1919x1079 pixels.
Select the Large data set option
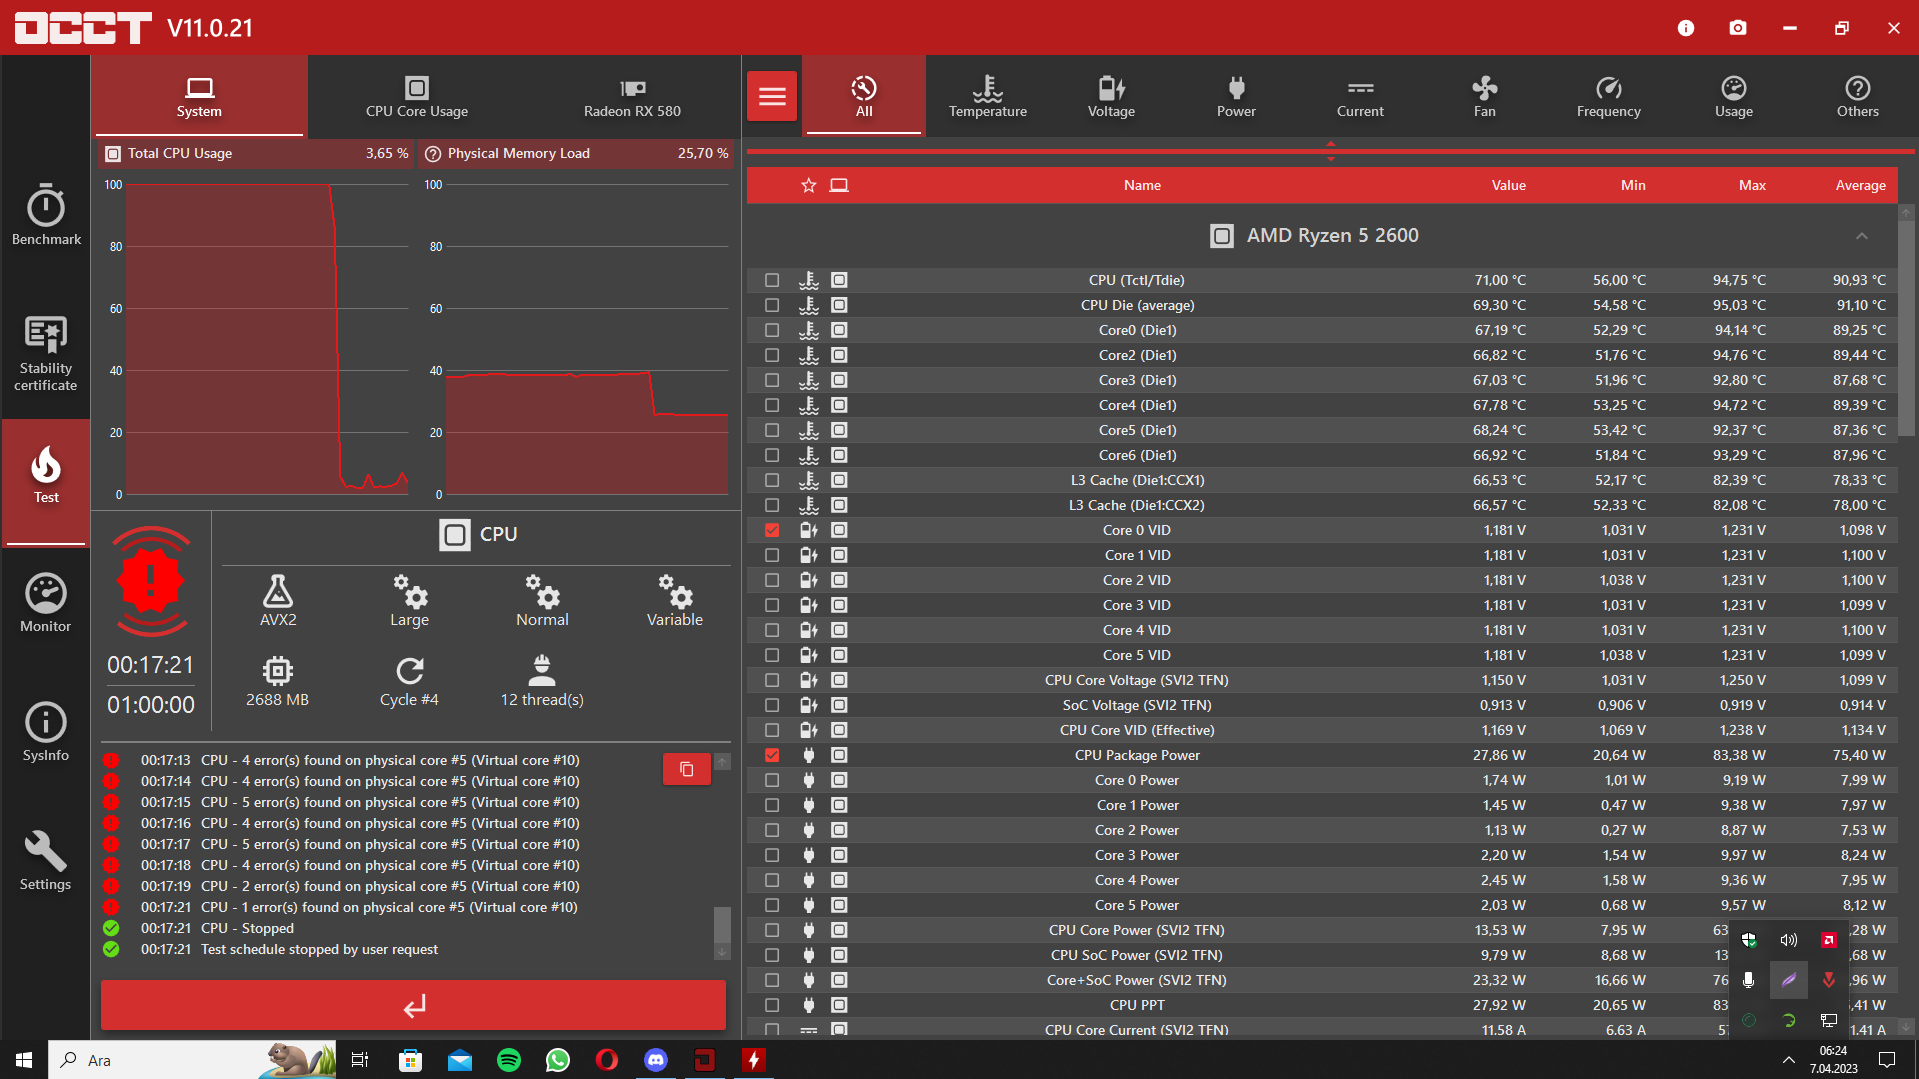click(410, 600)
